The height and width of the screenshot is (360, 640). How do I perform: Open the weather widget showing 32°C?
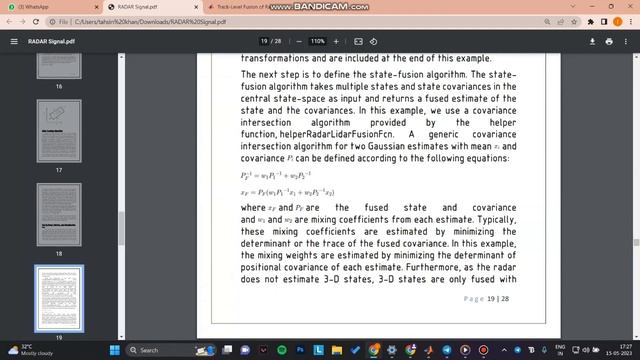click(x=31, y=350)
